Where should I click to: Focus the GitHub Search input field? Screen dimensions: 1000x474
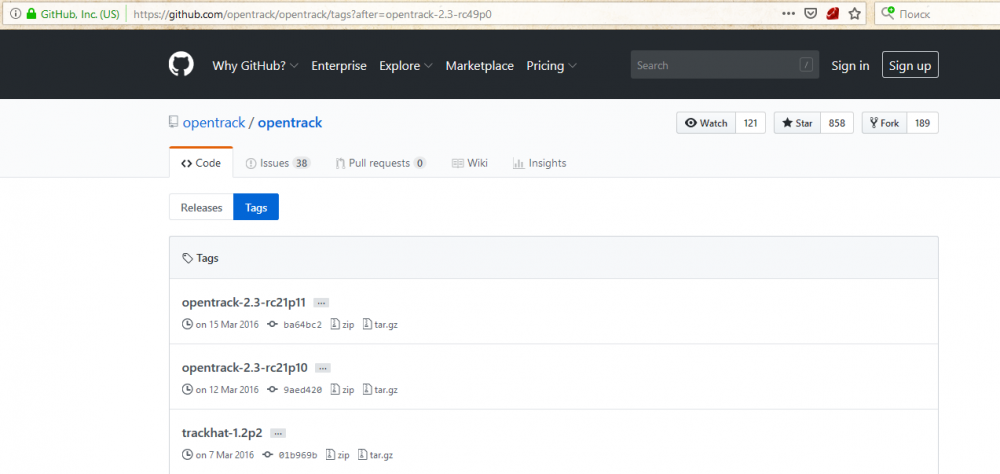point(725,65)
